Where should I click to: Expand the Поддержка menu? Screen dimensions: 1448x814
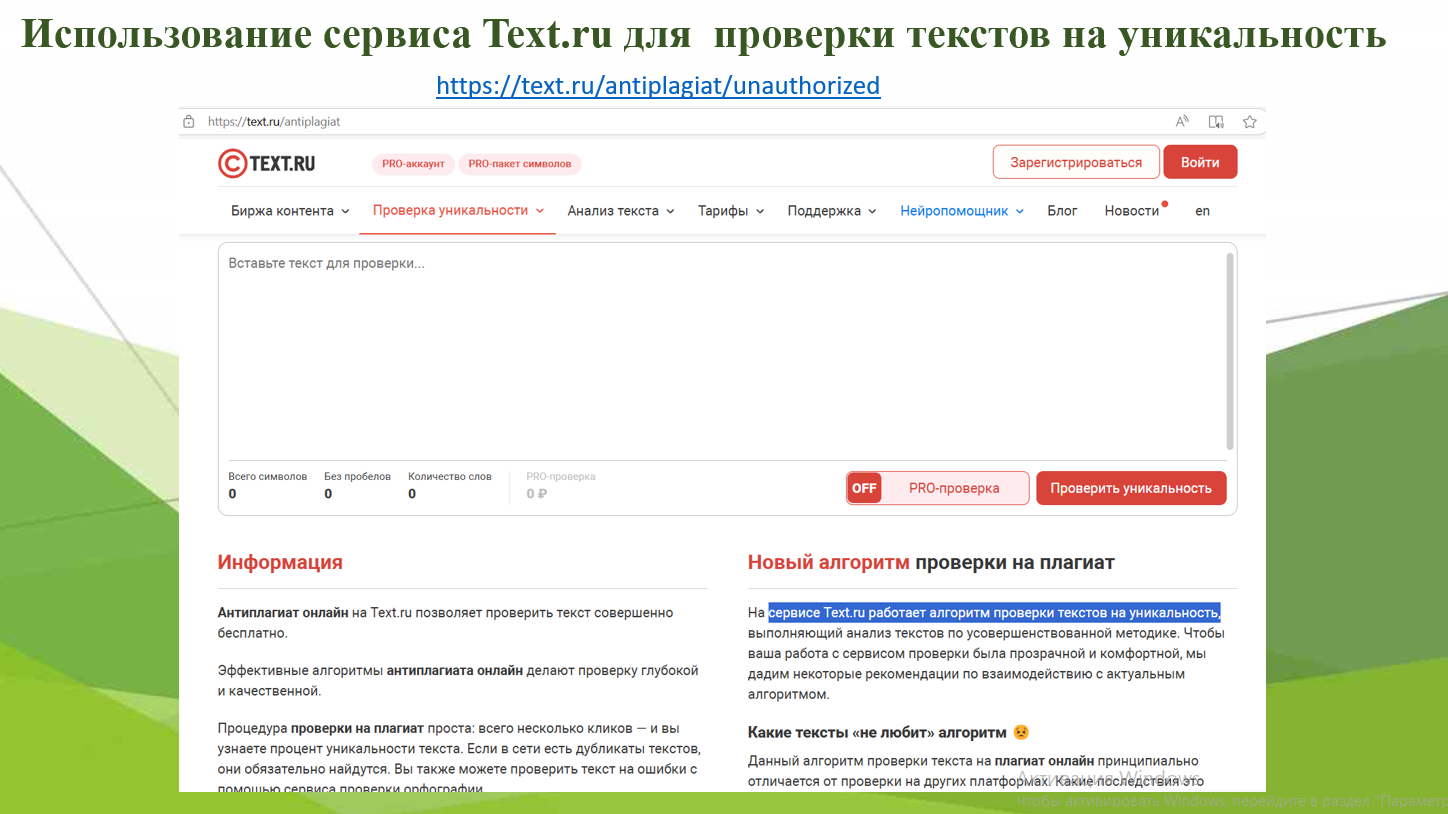click(832, 211)
